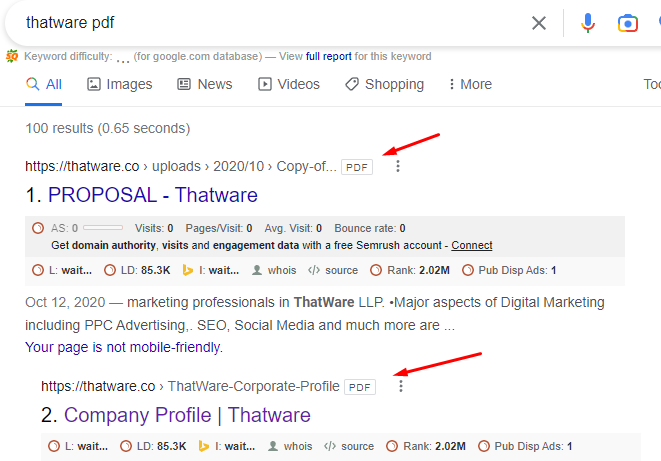The image size is (661, 461).
Task: Switch to the News tab
Action: coord(204,84)
